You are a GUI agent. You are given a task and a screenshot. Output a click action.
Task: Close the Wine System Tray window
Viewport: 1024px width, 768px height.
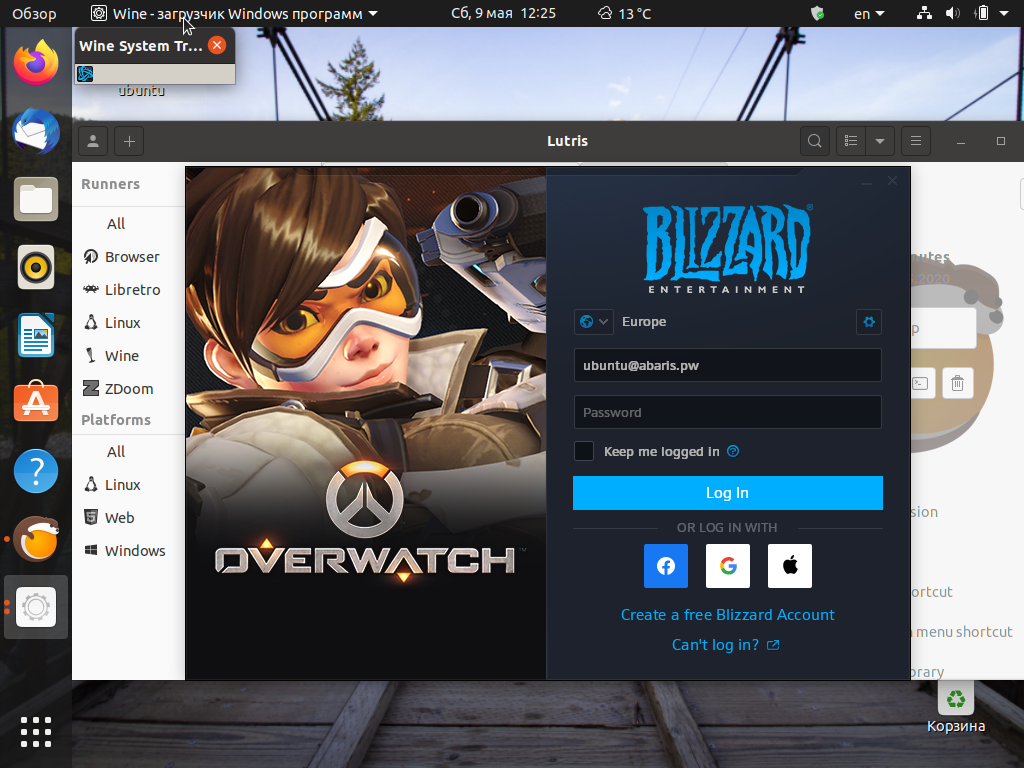pyautogui.click(x=217, y=45)
